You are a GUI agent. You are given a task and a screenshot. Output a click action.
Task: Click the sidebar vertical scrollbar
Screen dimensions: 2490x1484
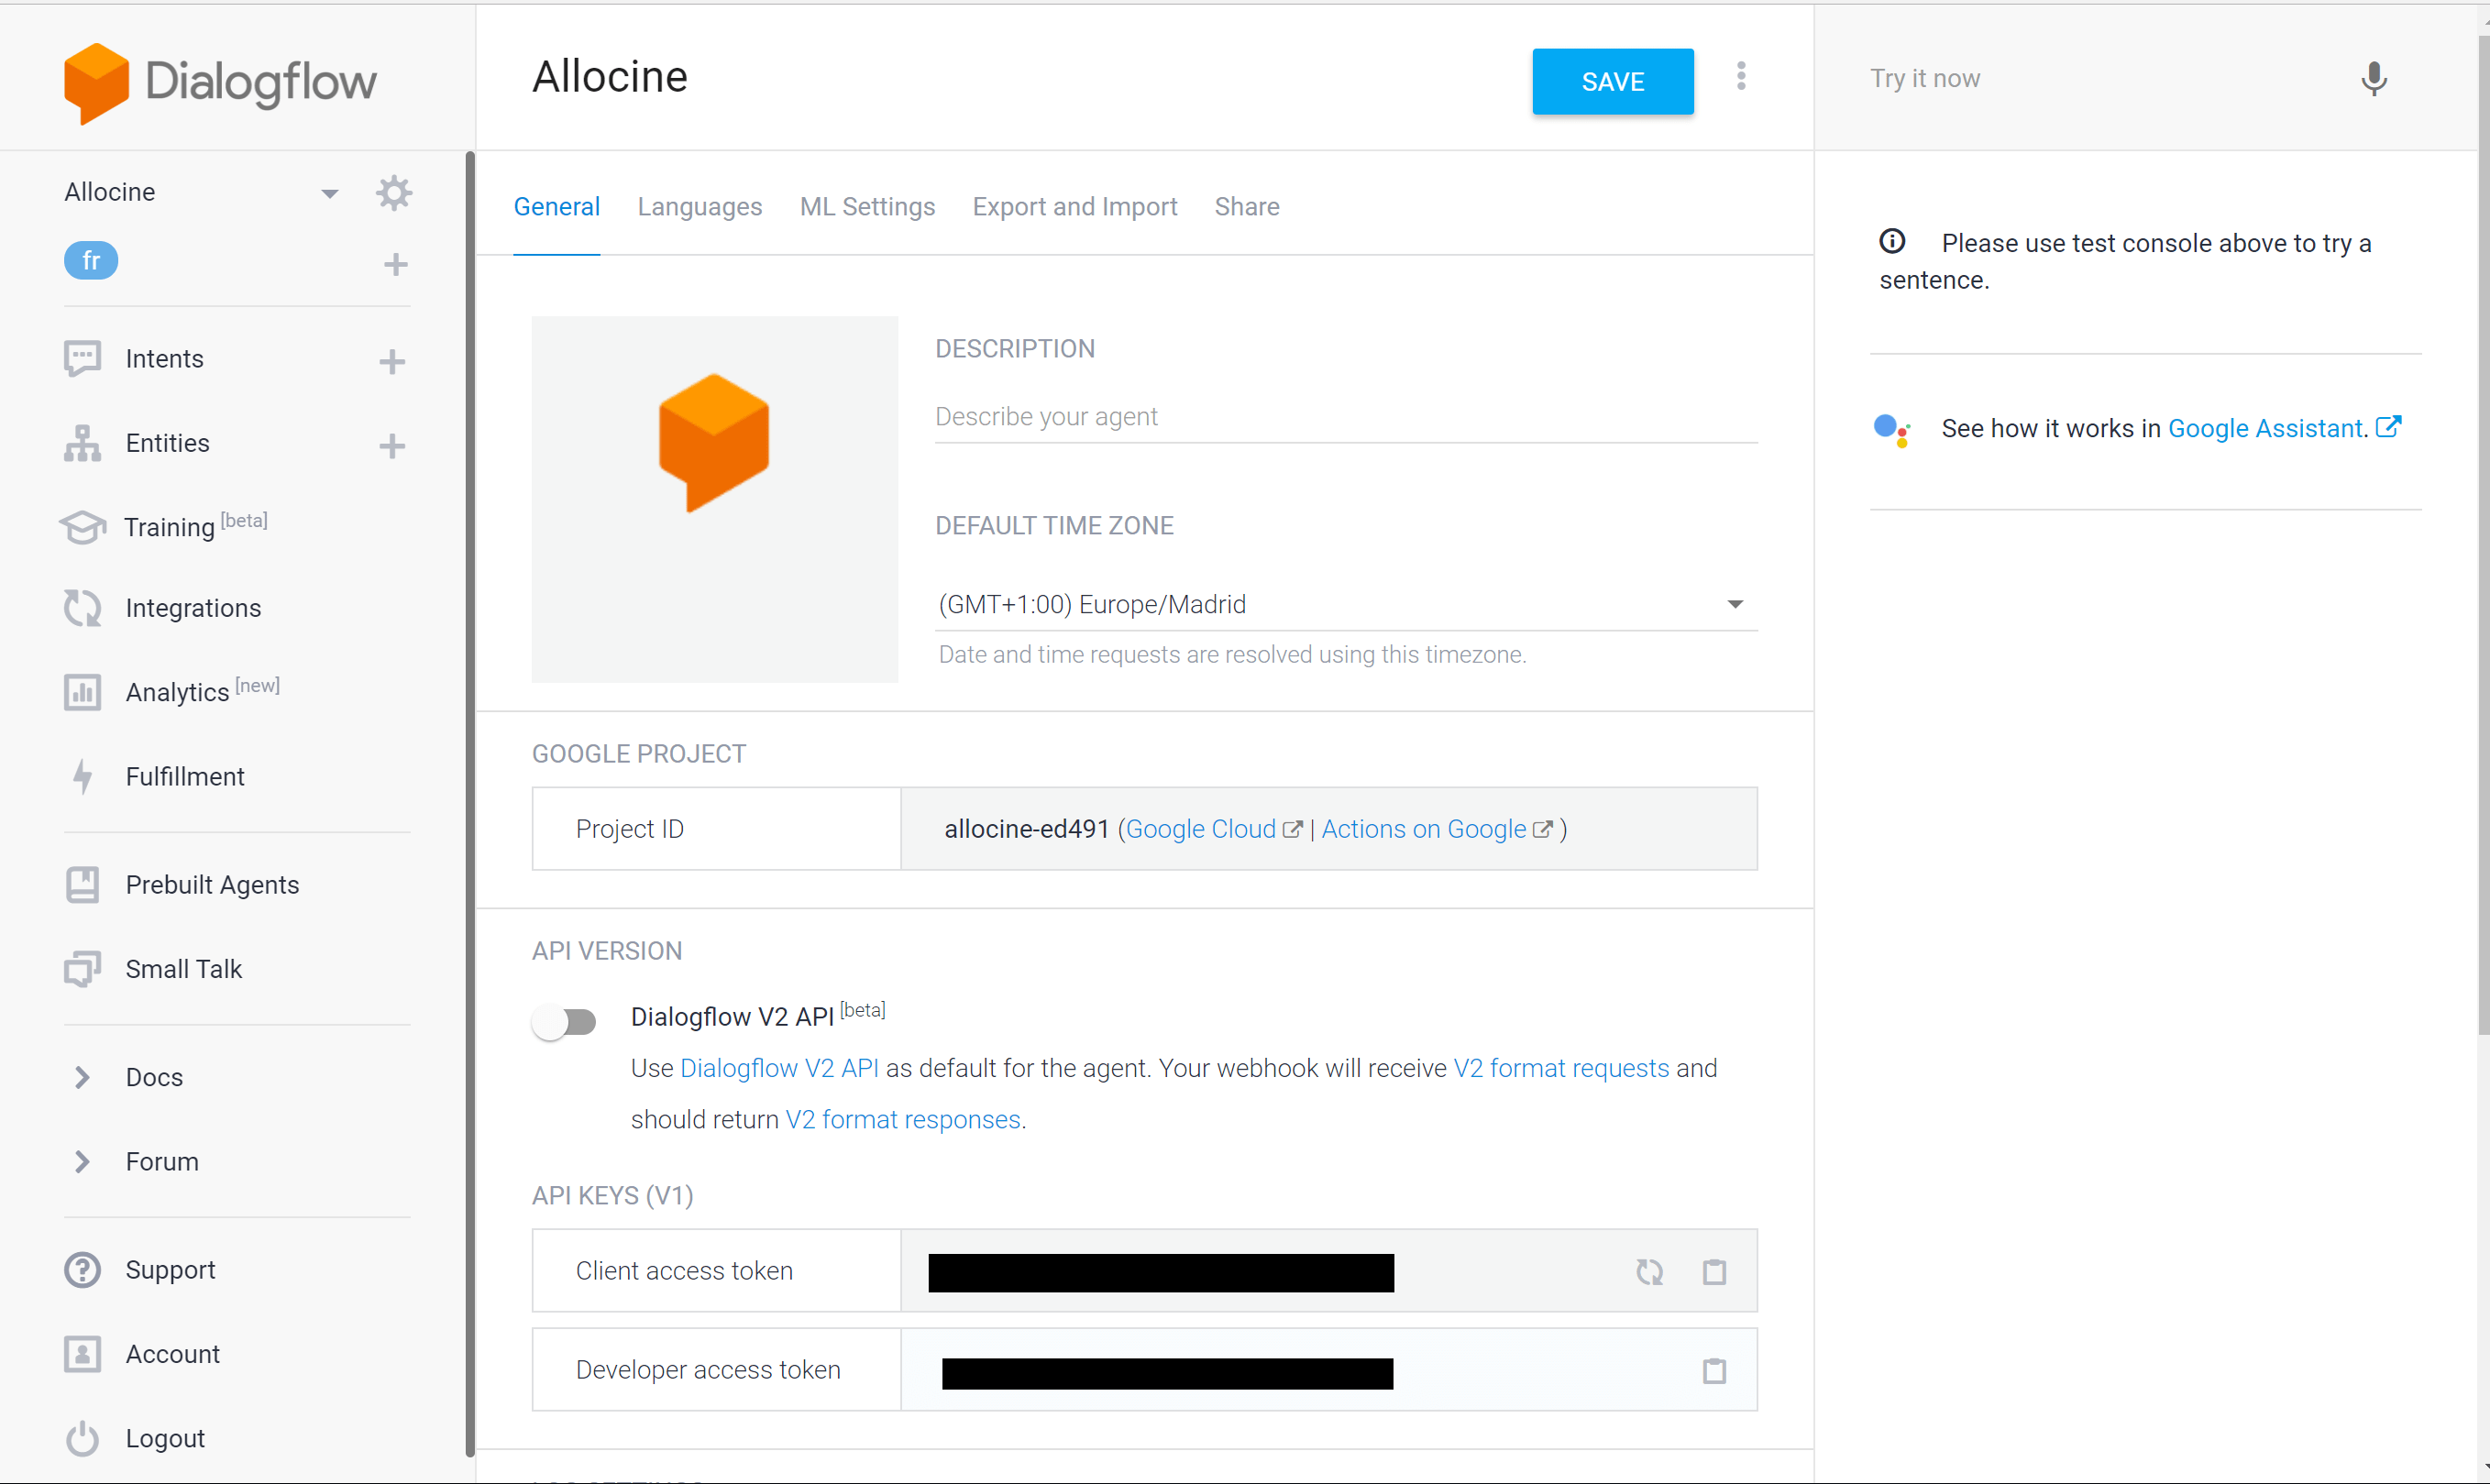(470, 804)
